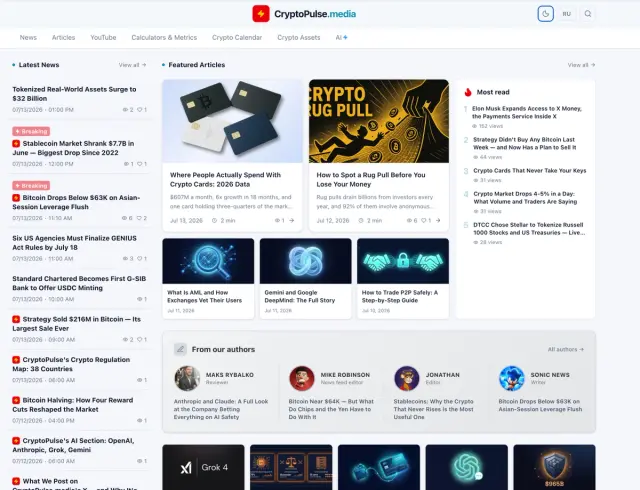Click views eye icon on Tokenized Assets news
The image size is (640, 490).
[x=125, y=110]
